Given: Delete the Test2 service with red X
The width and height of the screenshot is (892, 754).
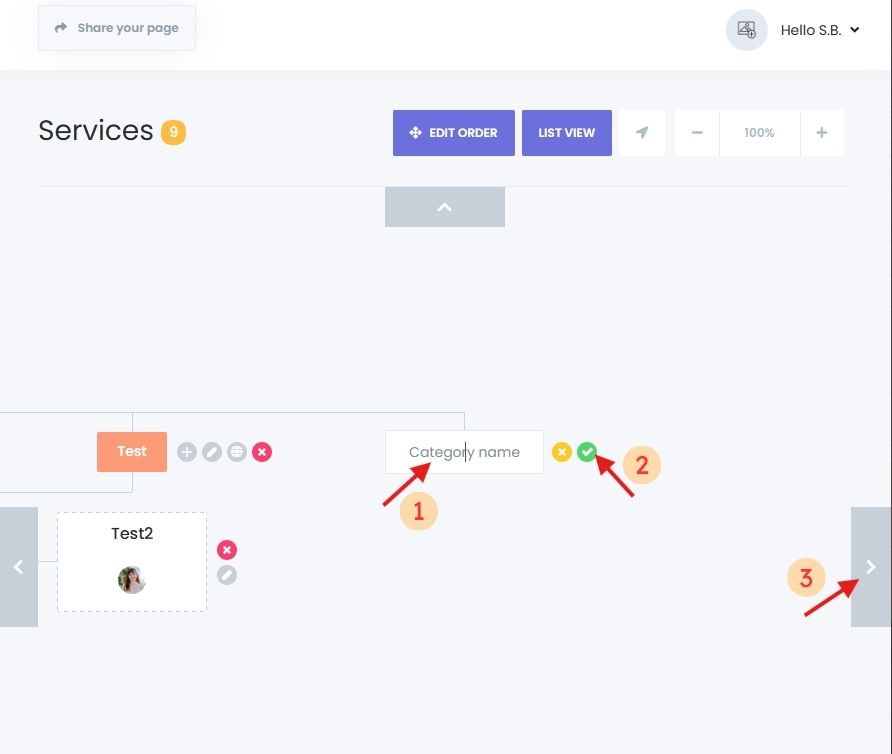Looking at the screenshot, I should click(227, 550).
